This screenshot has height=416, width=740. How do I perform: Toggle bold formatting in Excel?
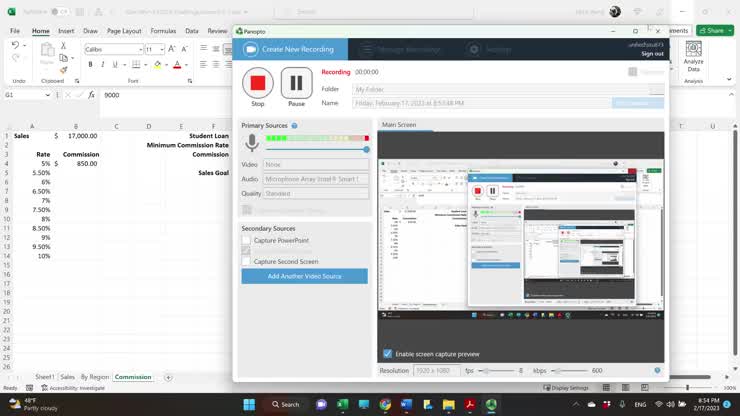(90, 65)
